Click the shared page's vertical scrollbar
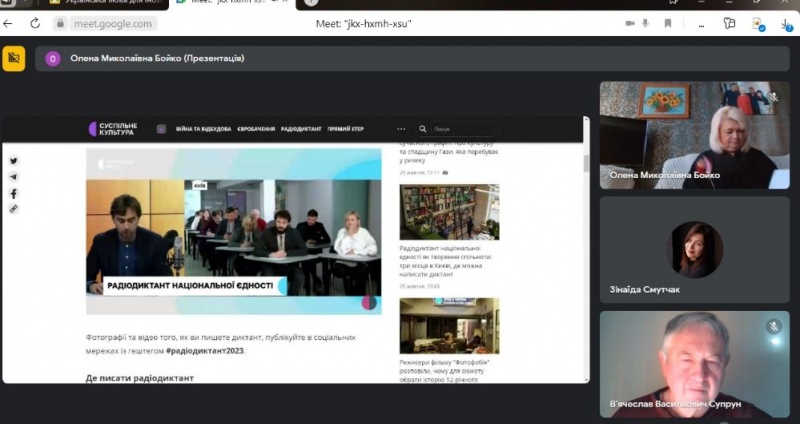This screenshot has height=424, width=800. coord(585,165)
